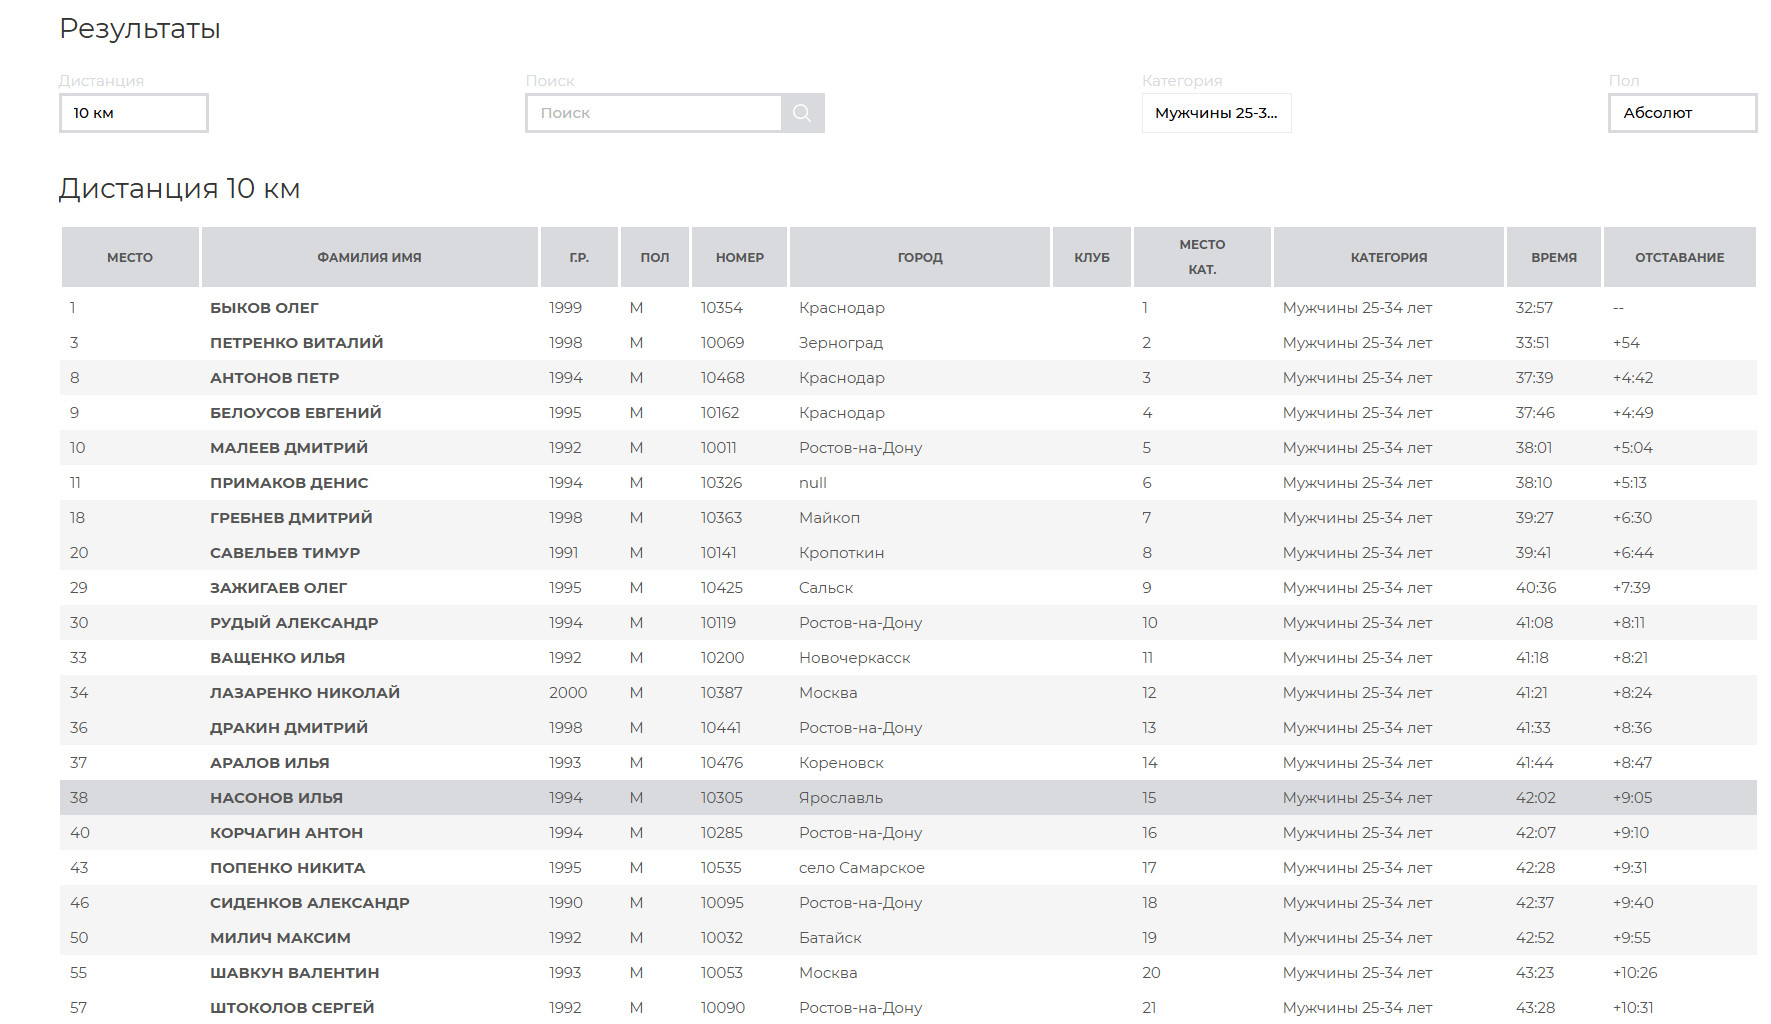Image resolution: width=1771 pixels, height=1024 pixels.
Task: Select runner ГРЕБНЕВ ДМИТРИЙ
Action: (291, 518)
